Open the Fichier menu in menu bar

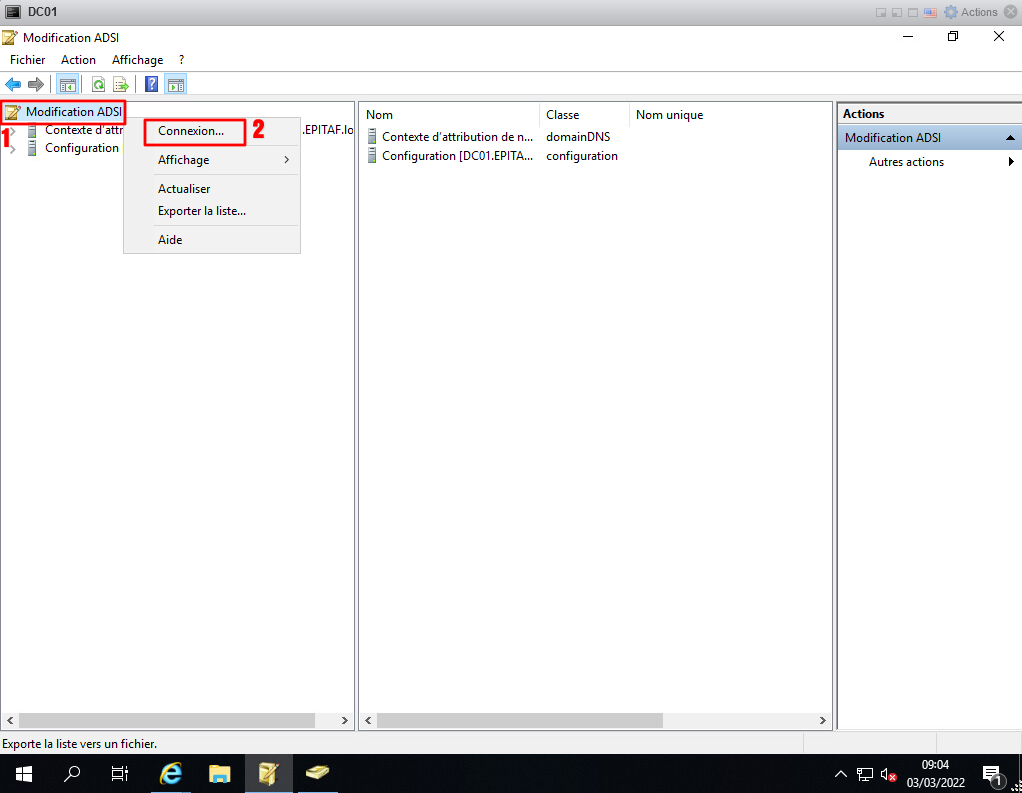28,60
